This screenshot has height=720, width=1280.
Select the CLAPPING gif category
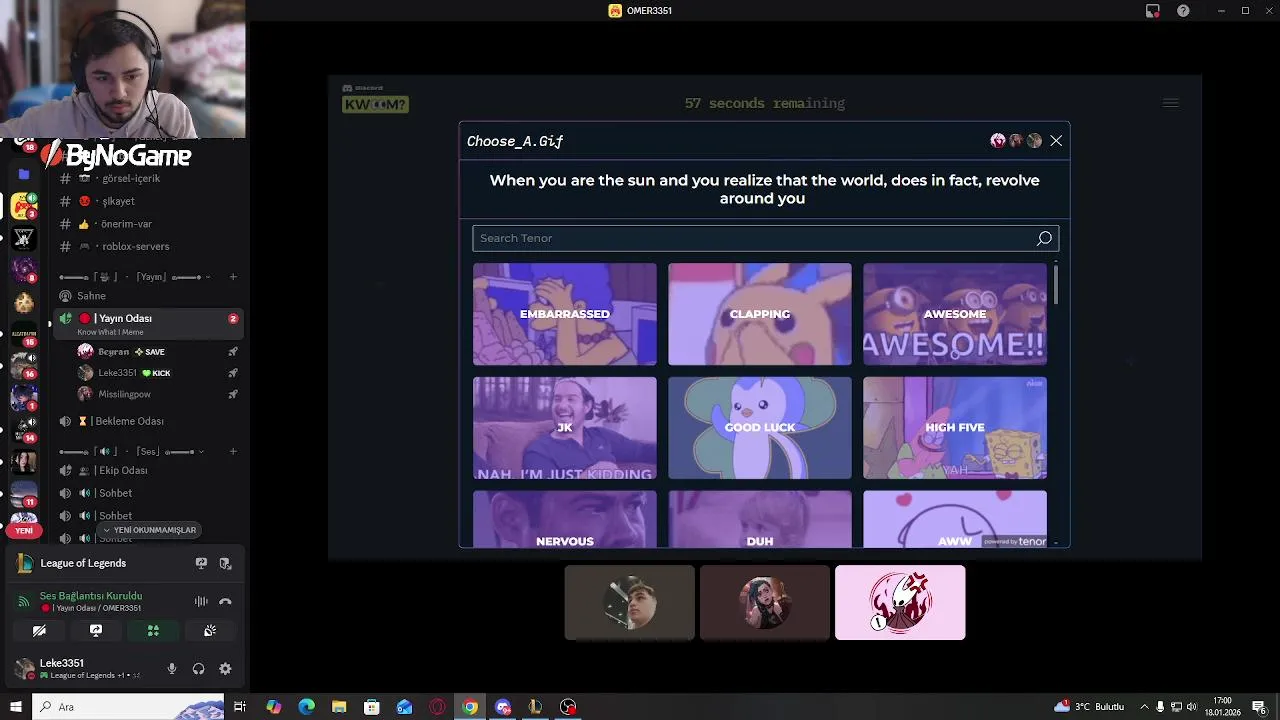(760, 314)
